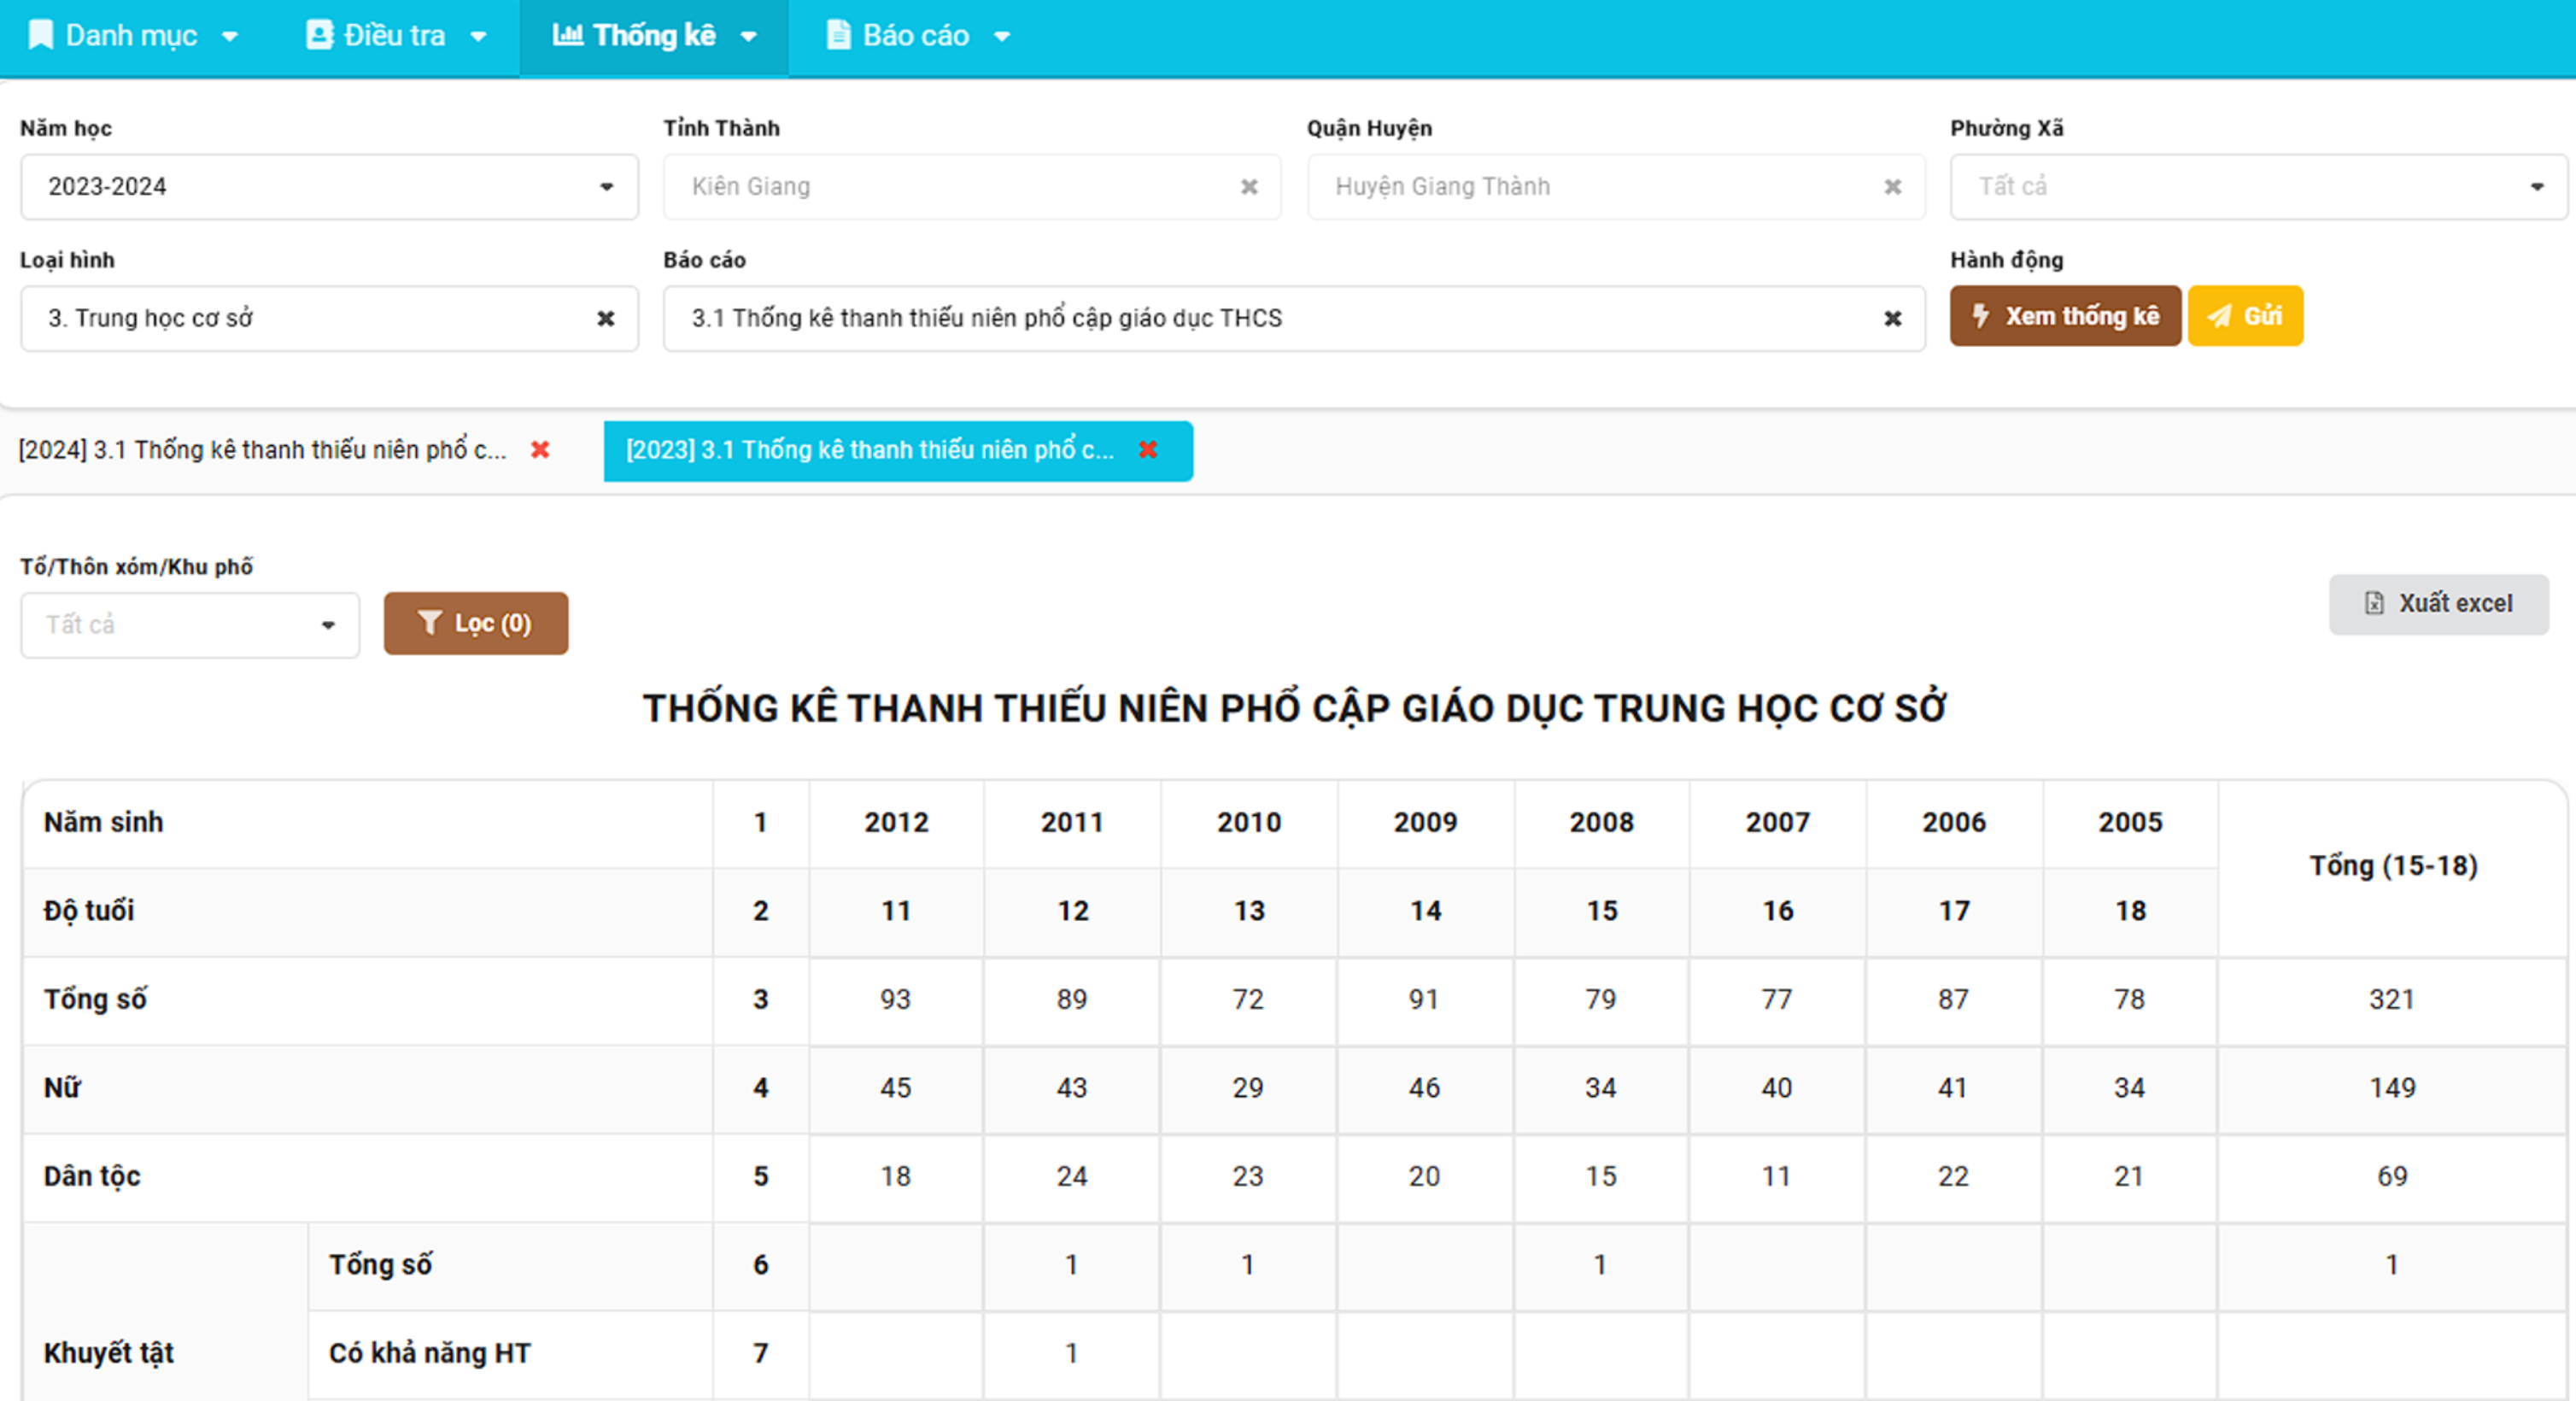The image size is (2576, 1401).
Task: Click the Xem thống kê button
Action: (2065, 316)
